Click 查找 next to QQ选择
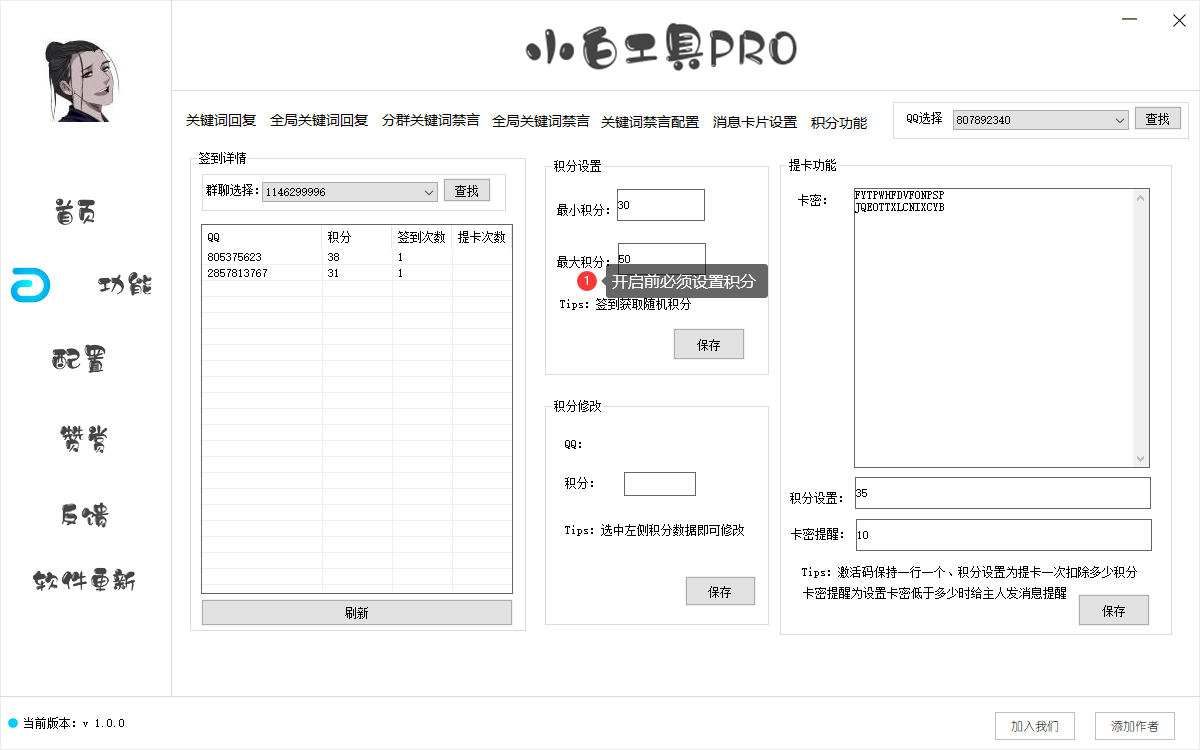Viewport: 1200px width, 750px height. (1157, 118)
